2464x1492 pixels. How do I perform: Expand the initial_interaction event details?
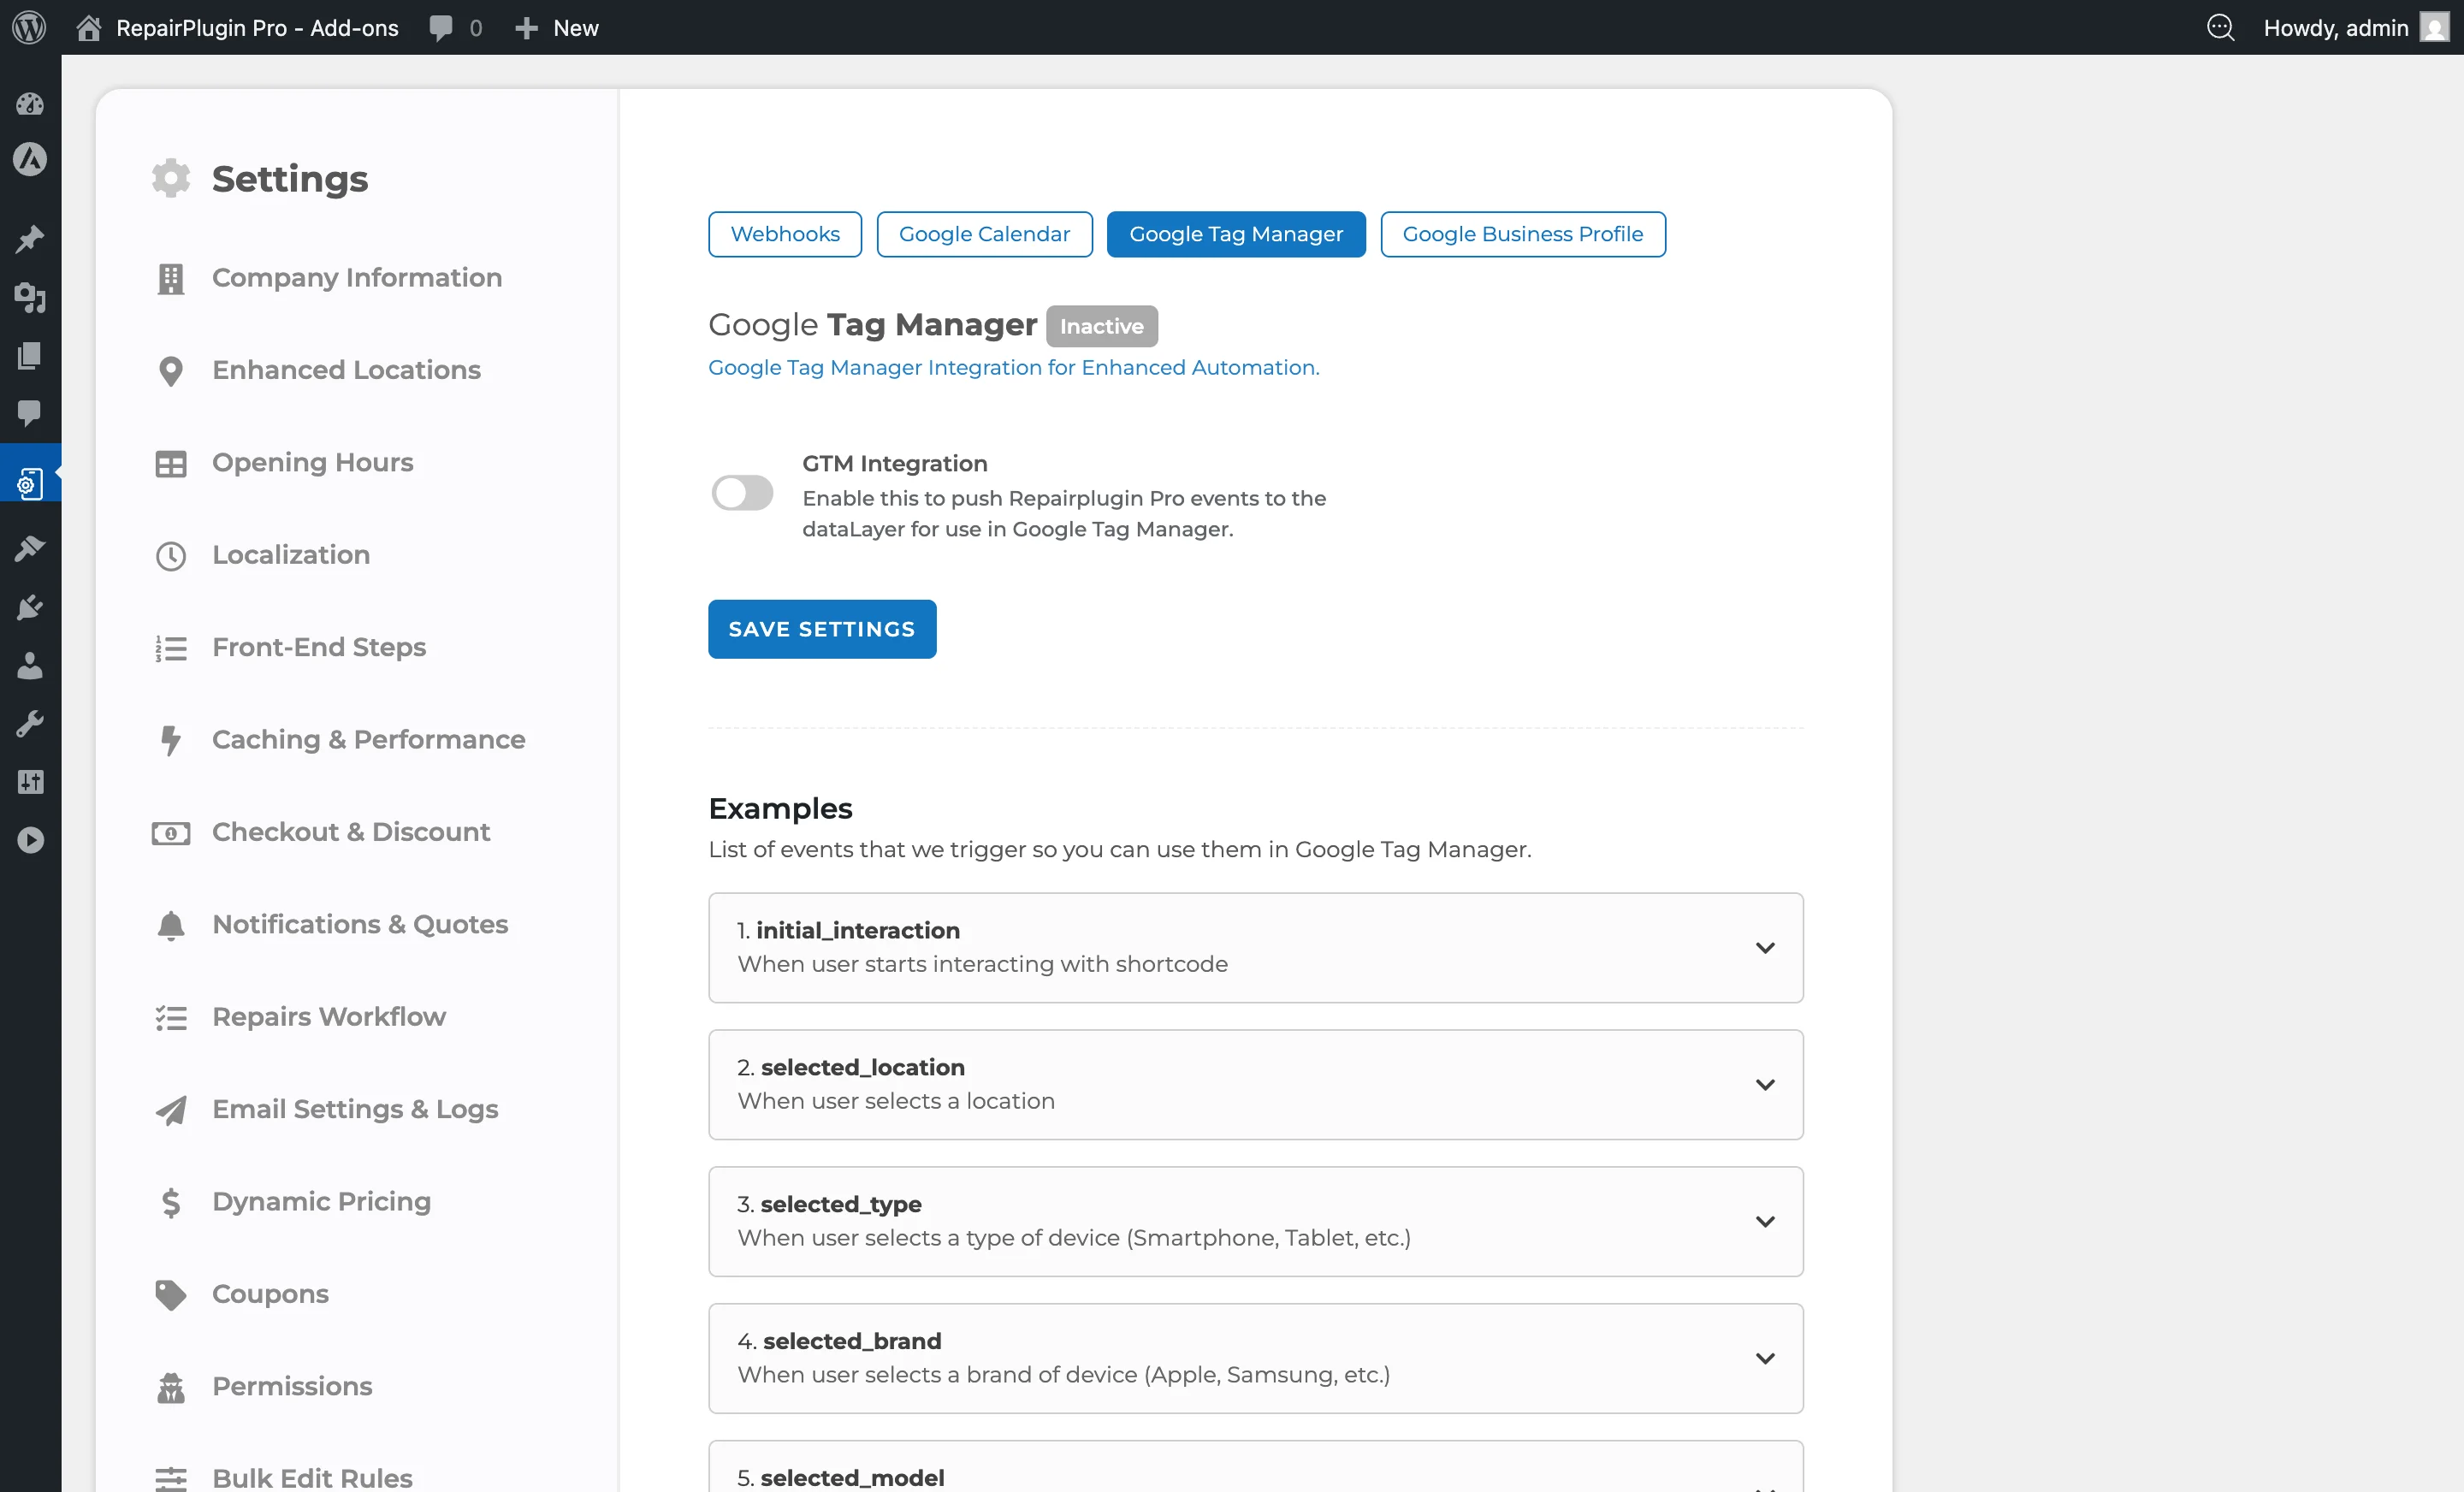coord(1765,947)
